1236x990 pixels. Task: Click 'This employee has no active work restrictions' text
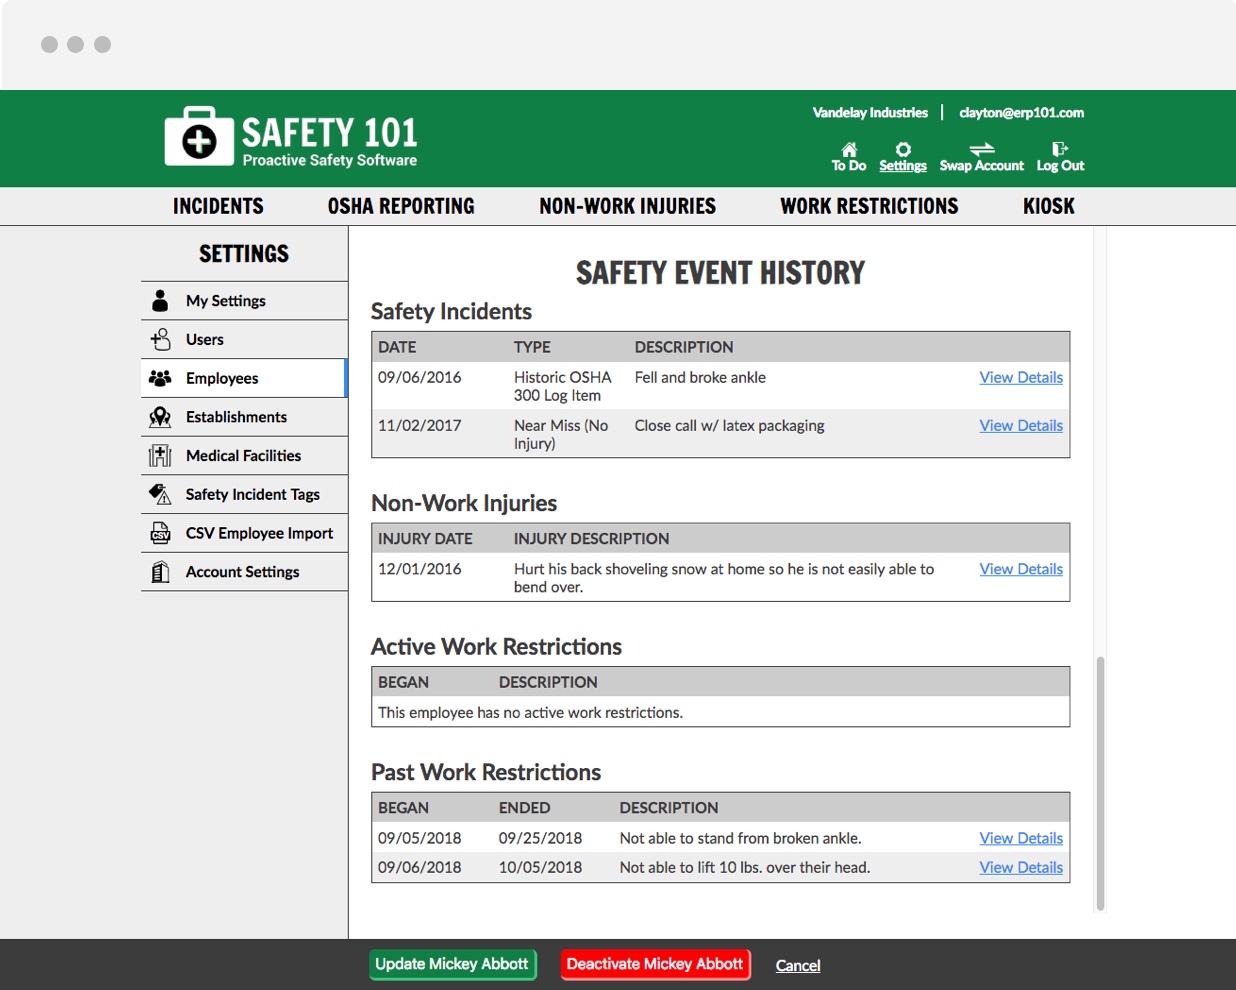(x=530, y=712)
